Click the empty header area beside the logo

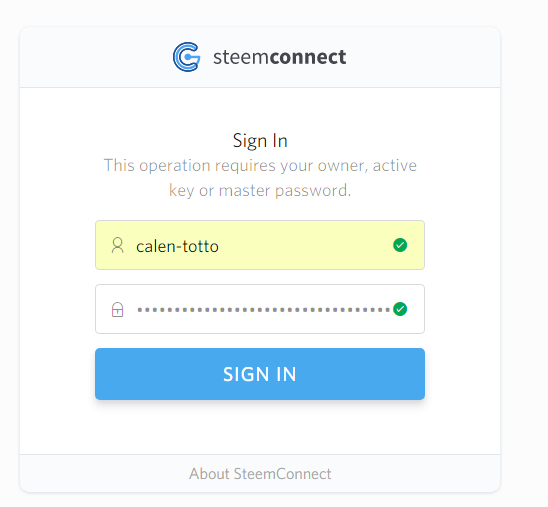[419, 57]
